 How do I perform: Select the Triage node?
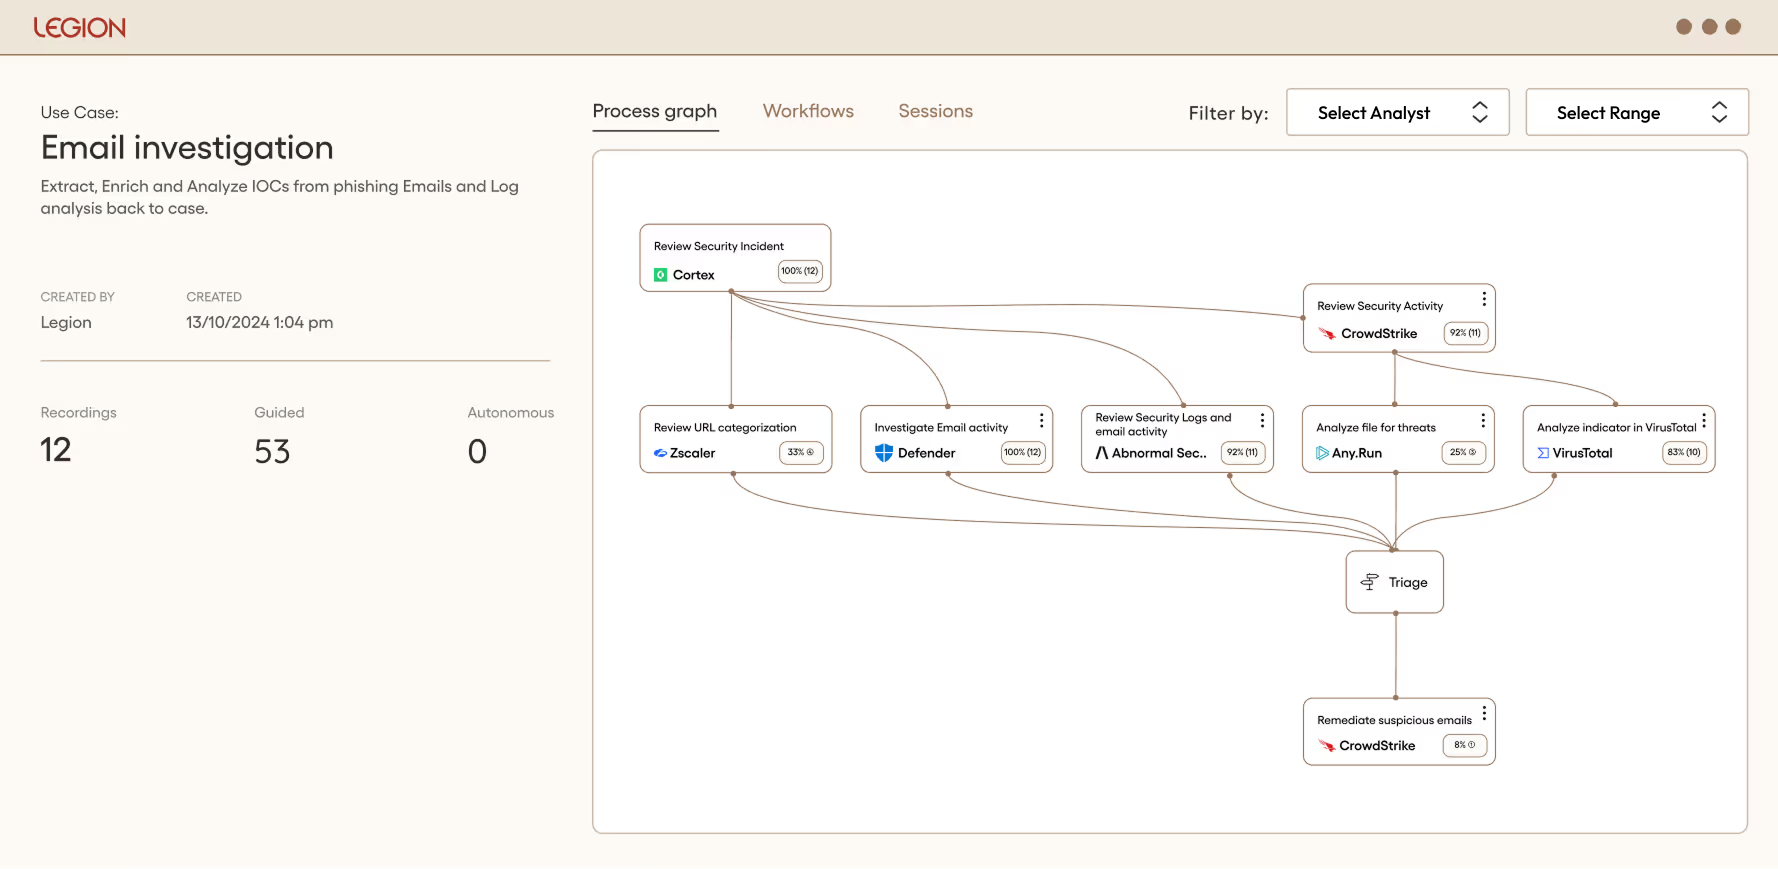click(1395, 582)
